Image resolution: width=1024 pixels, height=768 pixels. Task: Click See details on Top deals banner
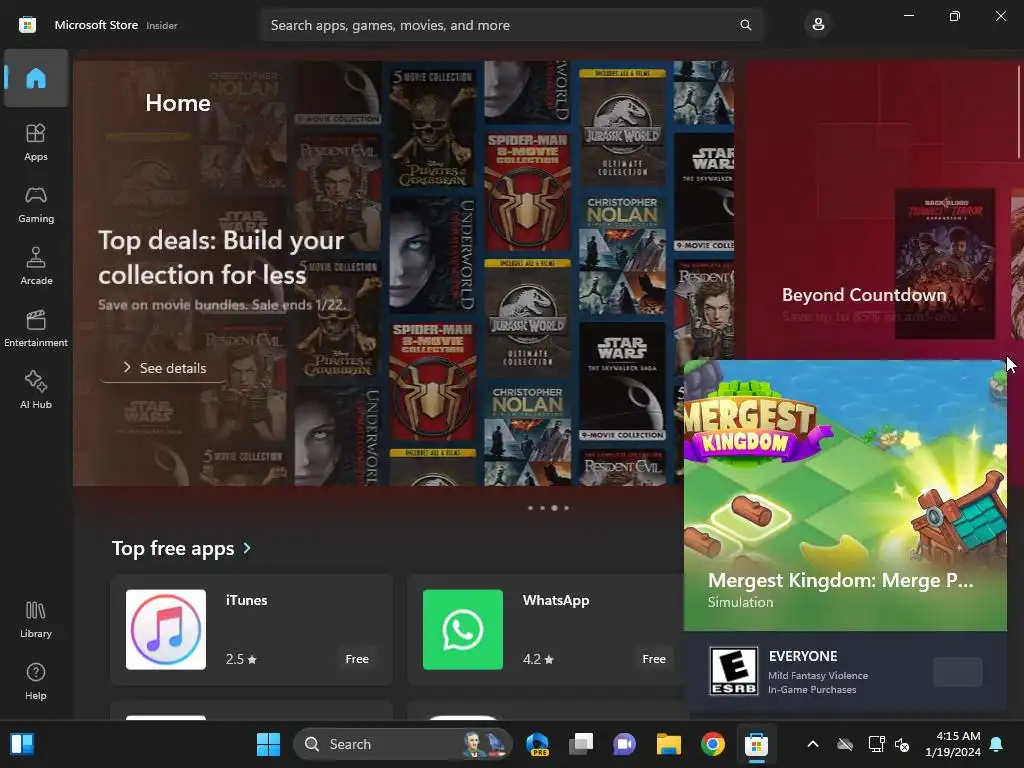coord(164,368)
